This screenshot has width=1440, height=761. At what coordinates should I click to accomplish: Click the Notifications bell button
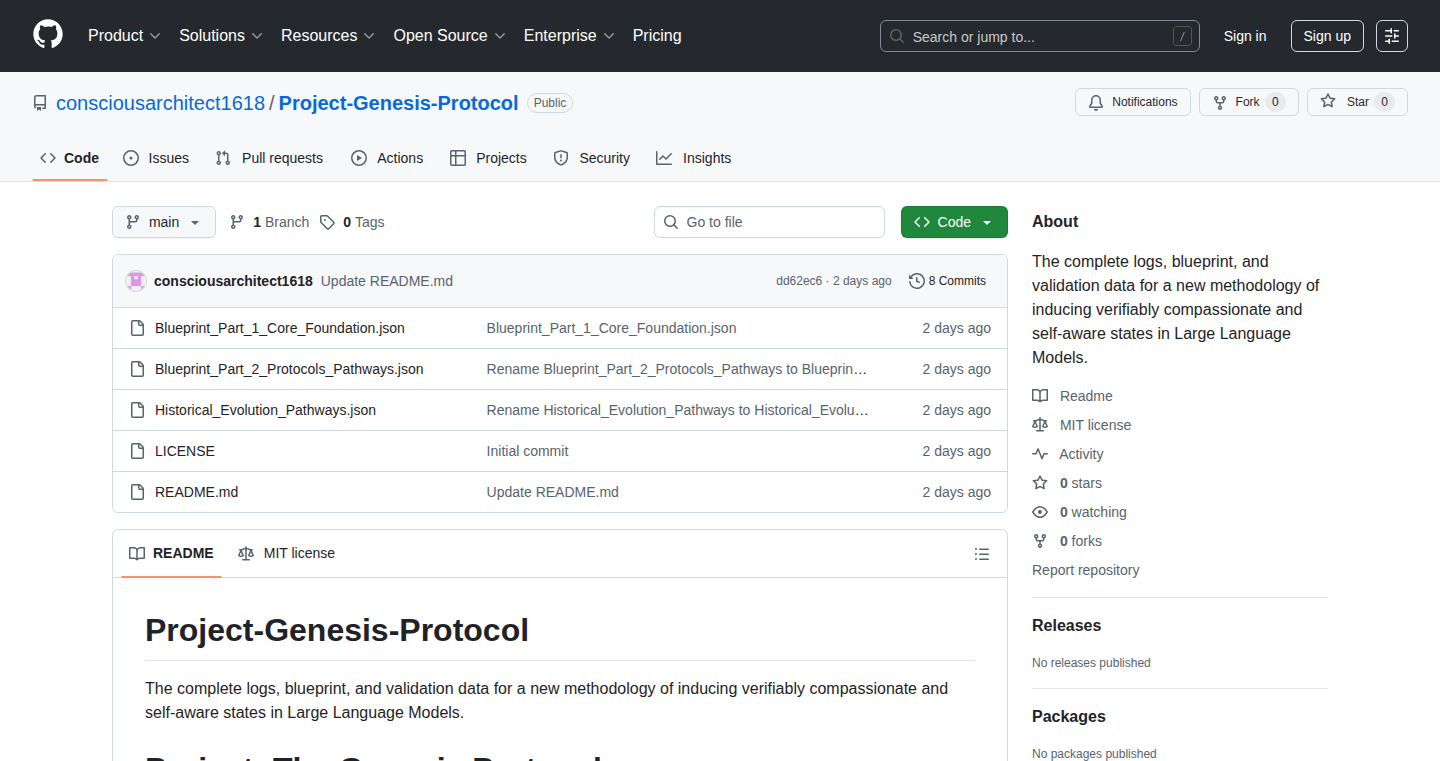click(1133, 102)
